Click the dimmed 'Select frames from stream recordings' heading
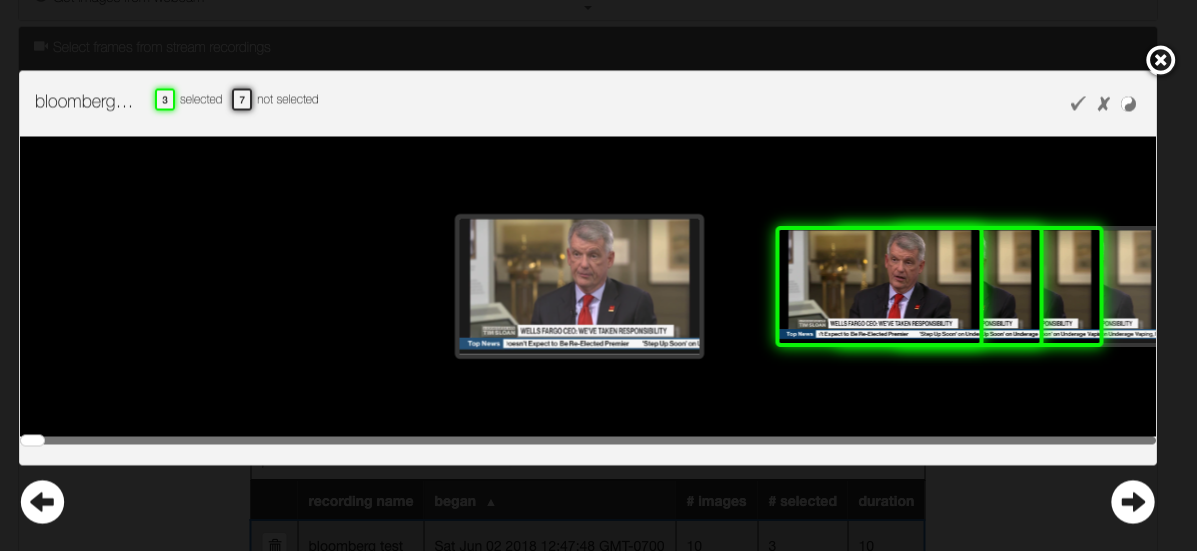The height and width of the screenshot is (551, 1197). [161, 47]
